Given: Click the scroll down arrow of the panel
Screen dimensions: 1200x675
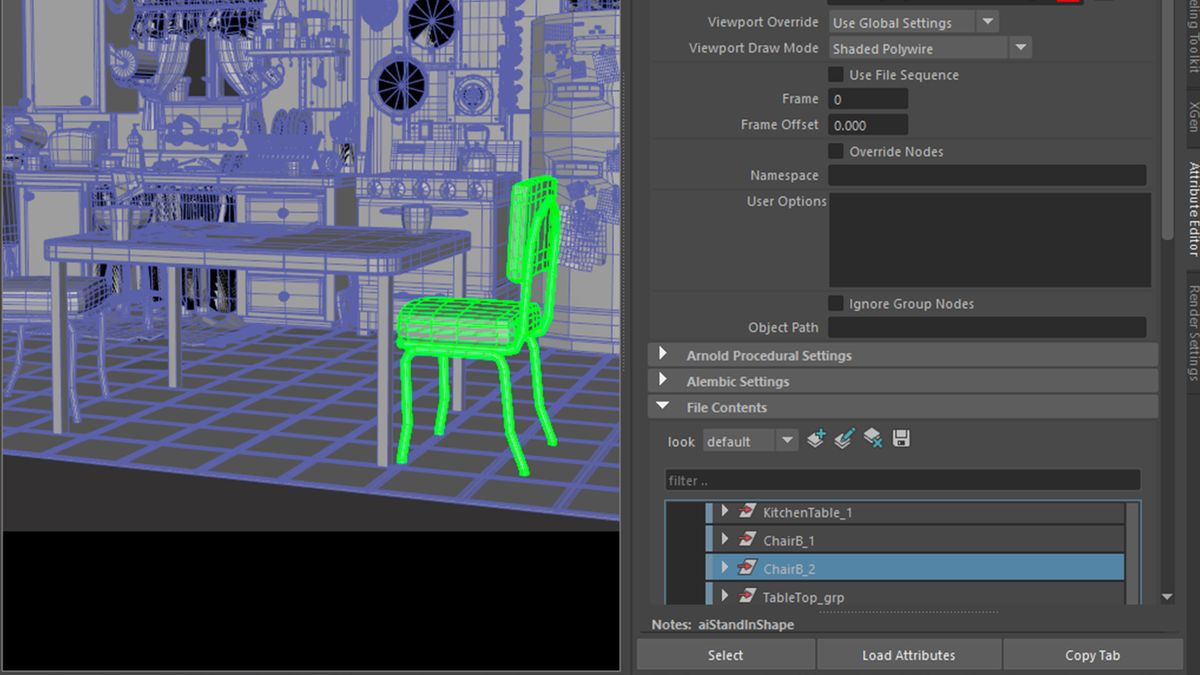Looking at the screenshot, I should pos(1167,597).
